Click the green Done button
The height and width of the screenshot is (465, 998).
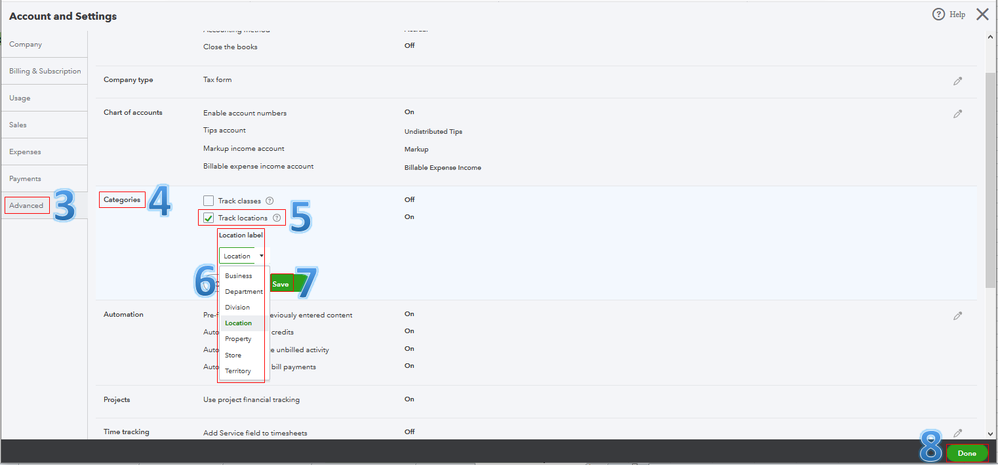pos(967,454)
